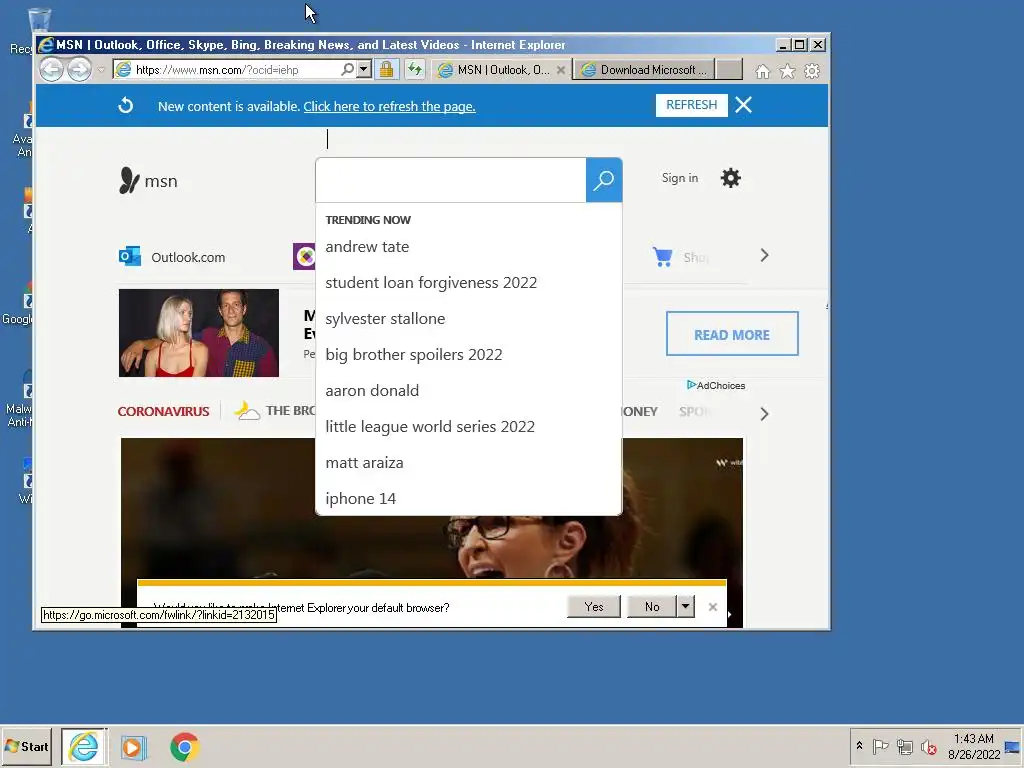The height and width of the screenshot is (768, 1024).
Task: Open the Favorites star icon
Action: tap(788, 71)
